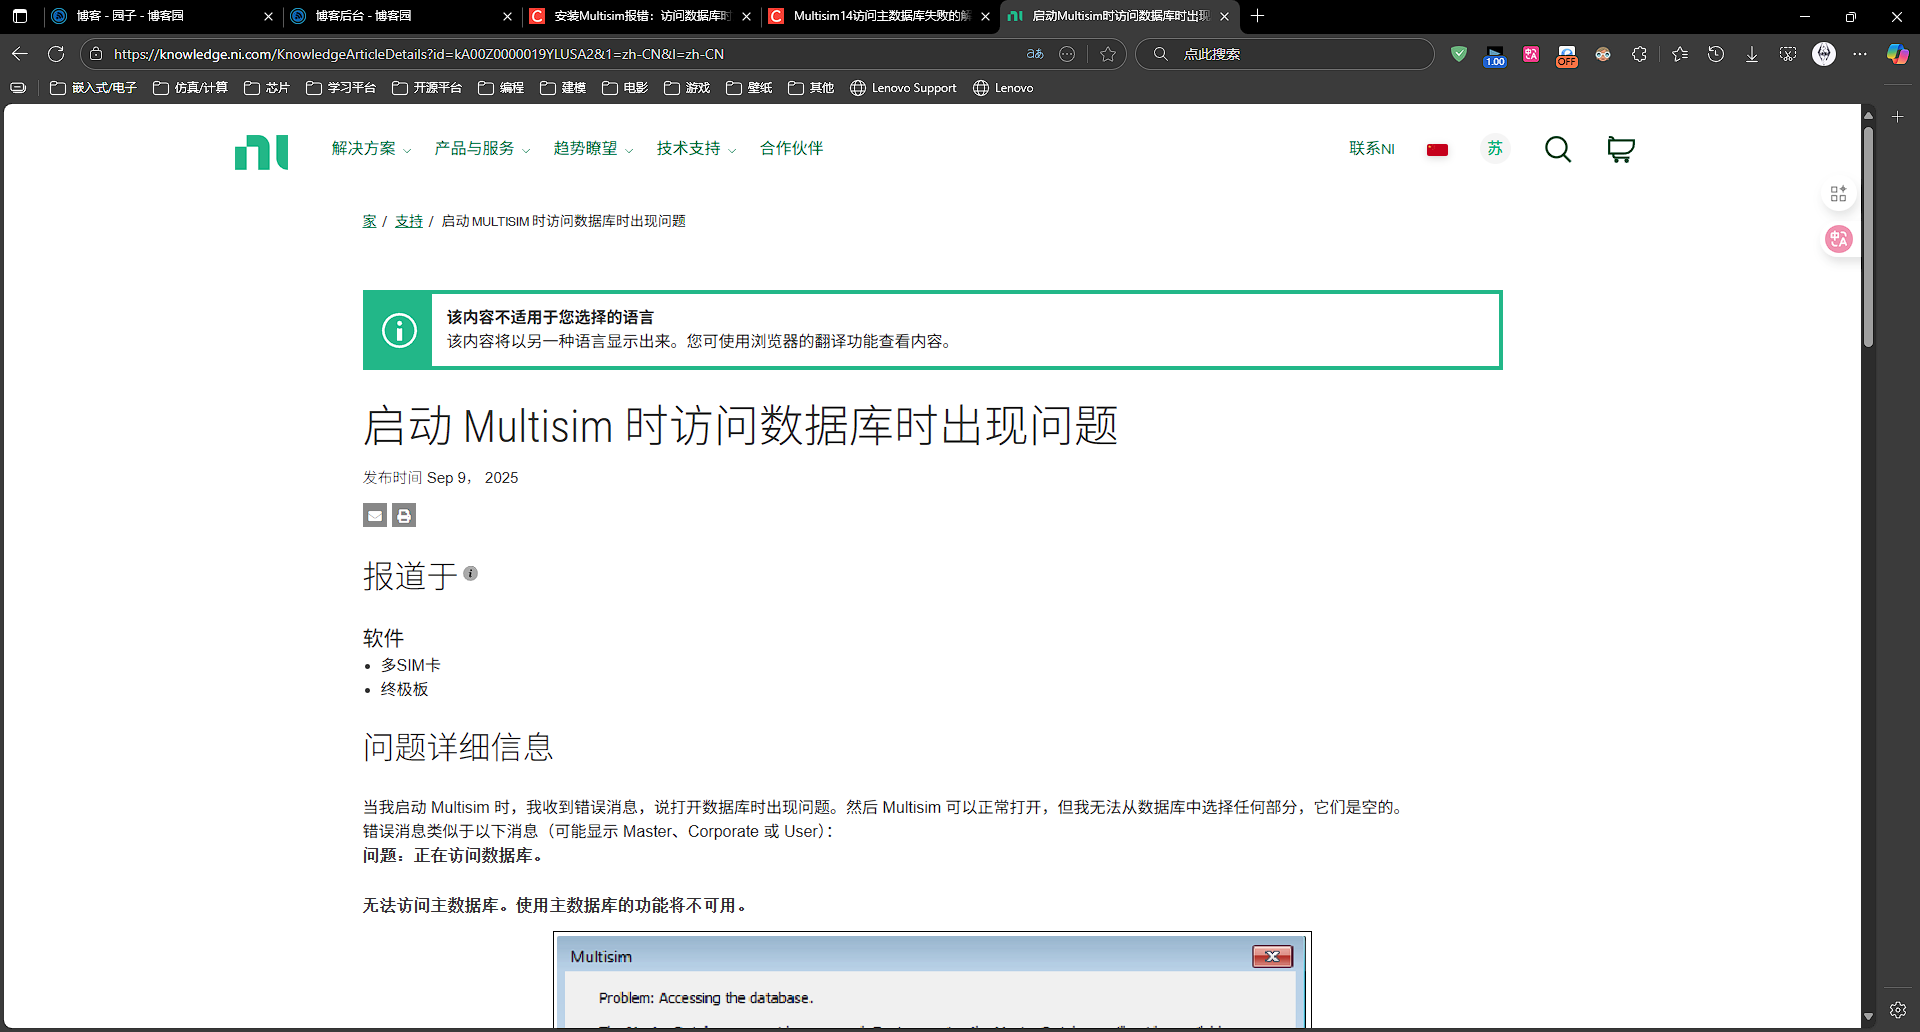1920x1032 pixels.
Task: Open the Lenovo Support bookmark
Action: coord(903,88)
